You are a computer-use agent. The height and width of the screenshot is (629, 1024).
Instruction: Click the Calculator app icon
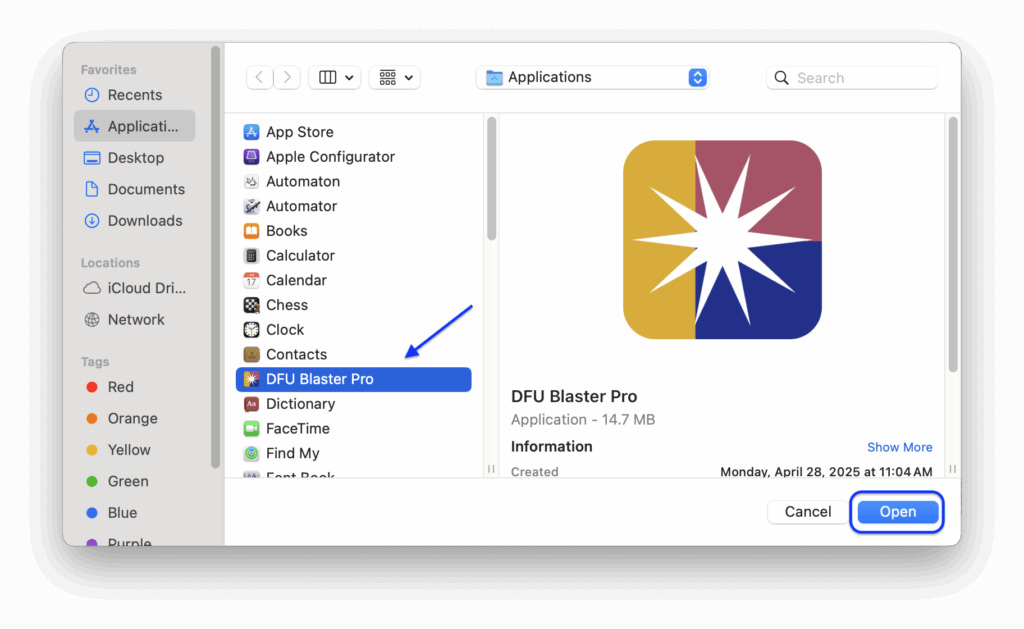pos(251,255)
